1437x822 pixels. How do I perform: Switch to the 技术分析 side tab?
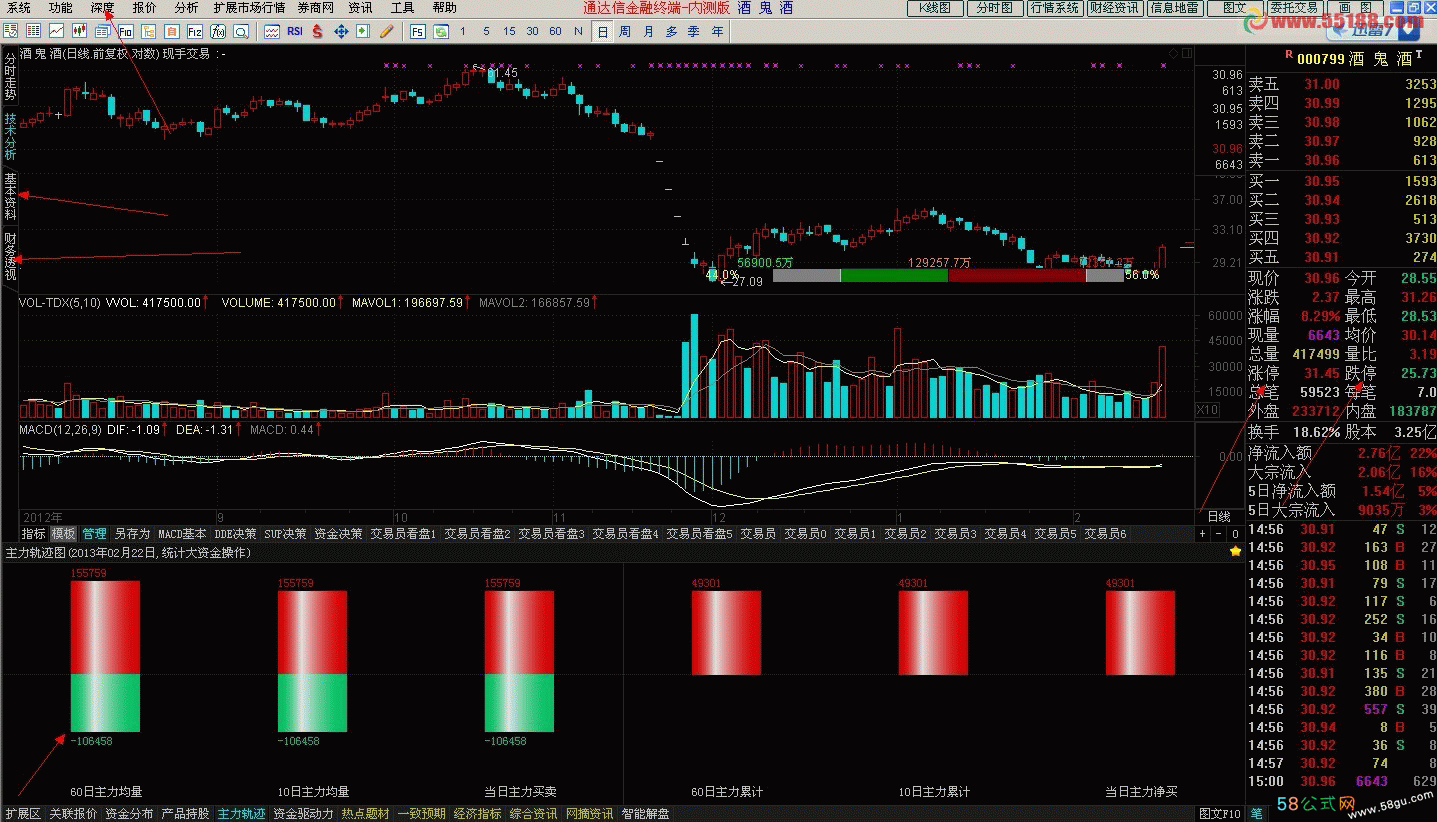point(9,137)
